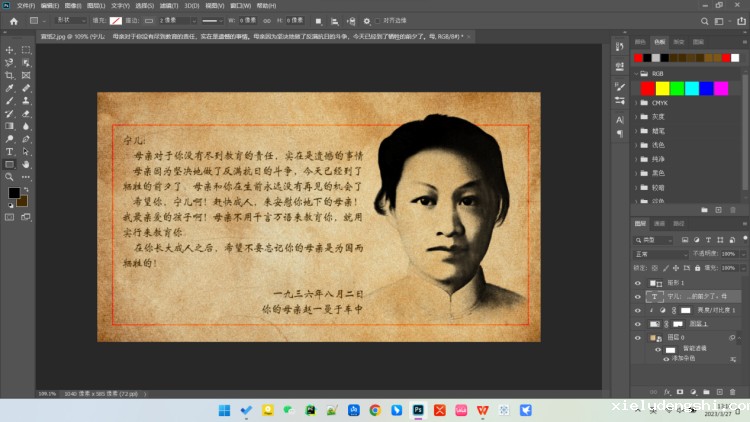Open the 滤镜(T) menu
The height and width of the screenshot is (422, 750).
pyautogui.click(x=160, y=6)
